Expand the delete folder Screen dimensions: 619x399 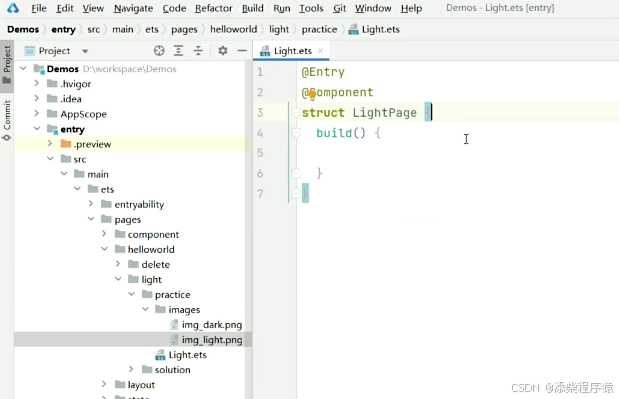(118, 264)
